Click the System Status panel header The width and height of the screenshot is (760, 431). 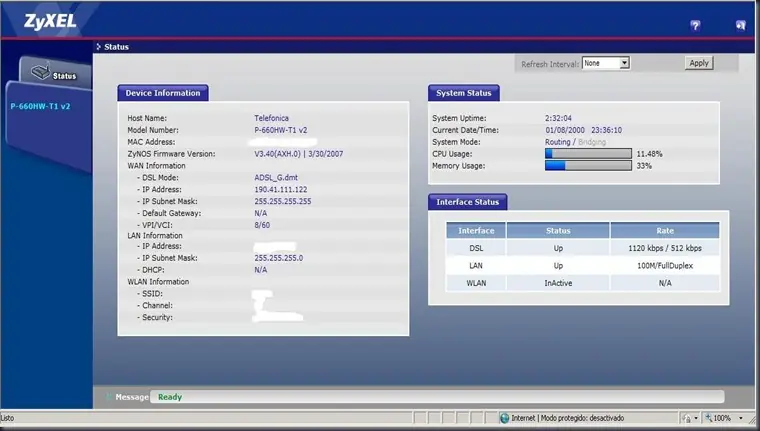click(464, 93)
